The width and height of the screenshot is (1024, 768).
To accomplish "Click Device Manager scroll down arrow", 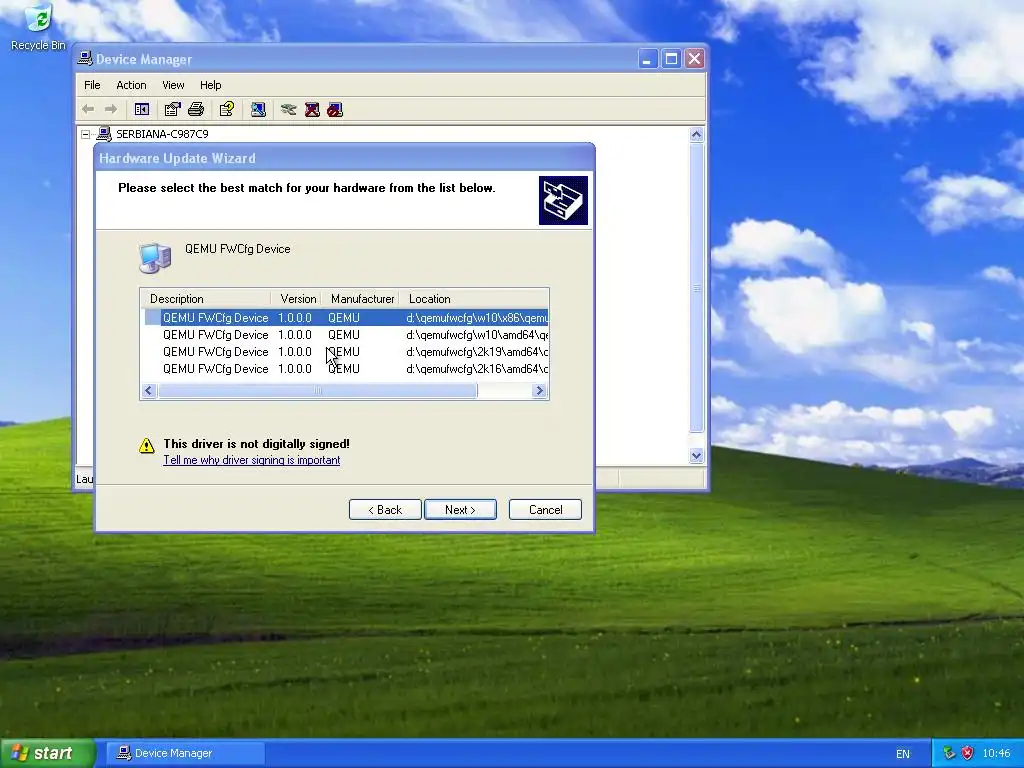I will tap(696, 456).
